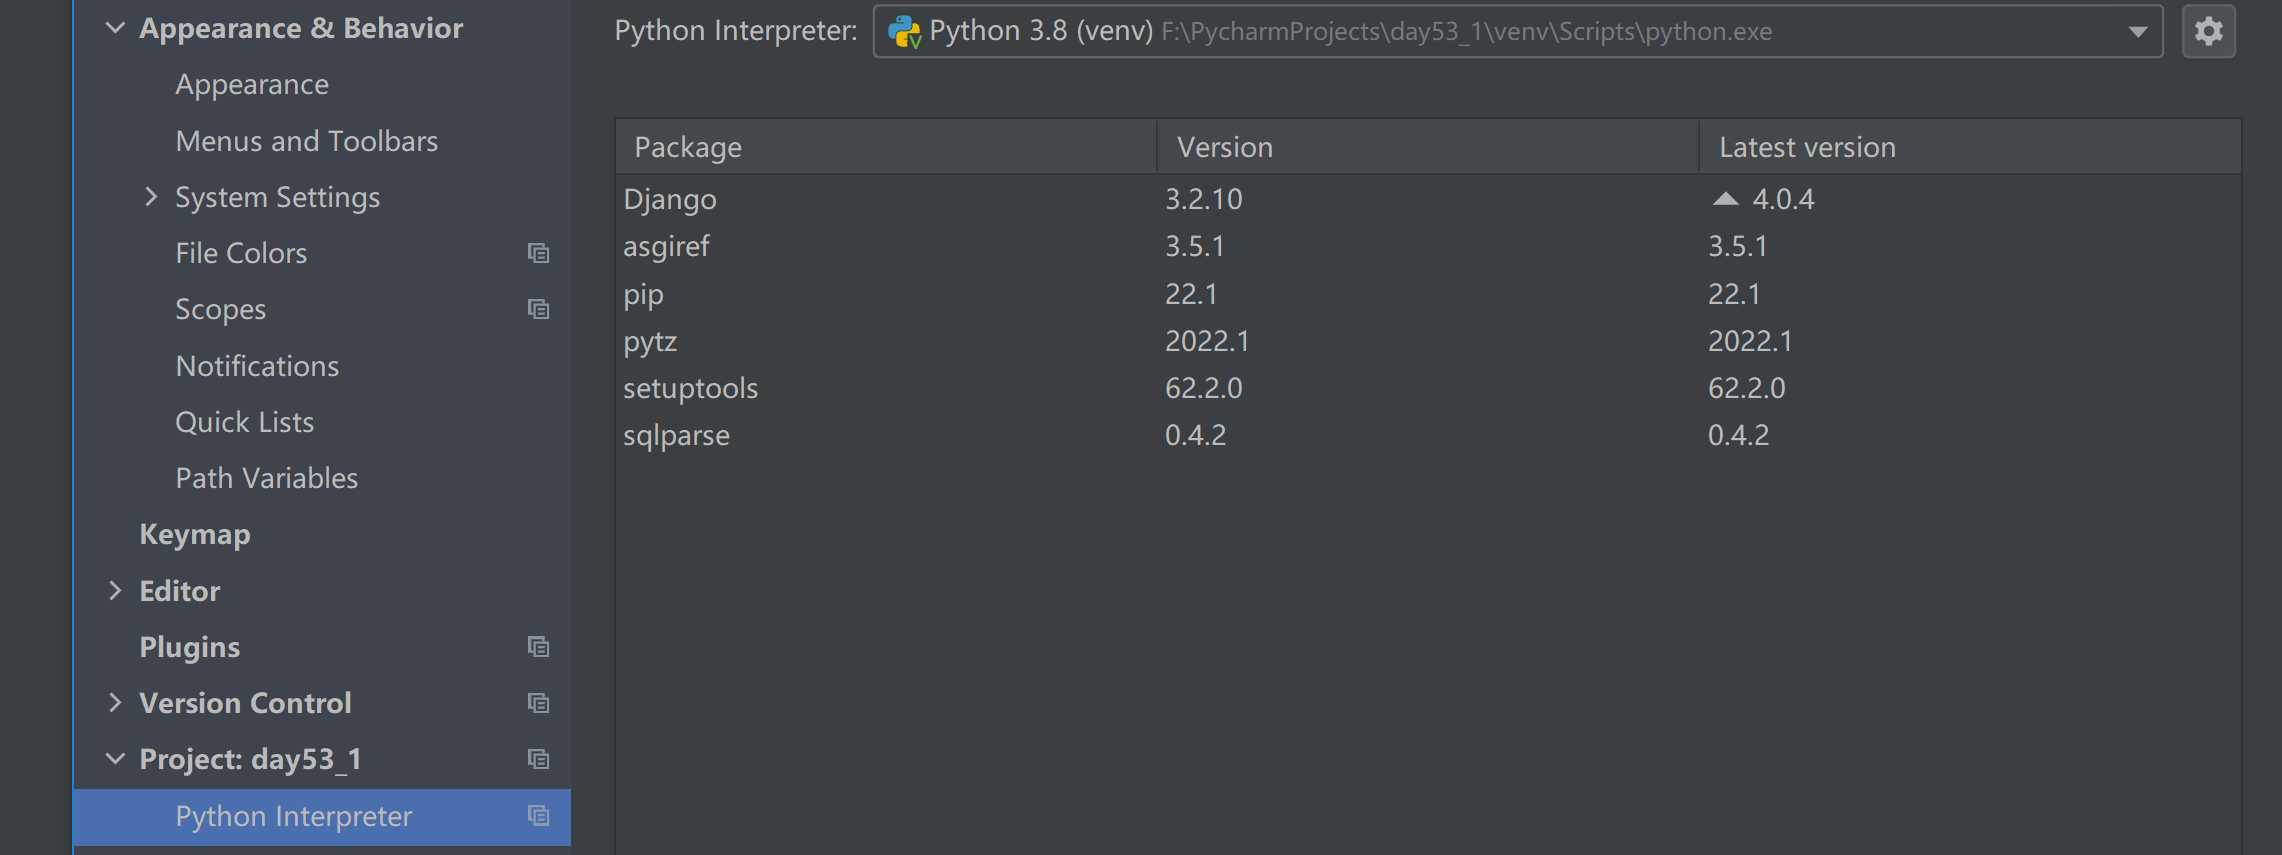Click project-level icon beside Project: day53_1
Screen dimensions: 2282x855
tap(538, 759)
